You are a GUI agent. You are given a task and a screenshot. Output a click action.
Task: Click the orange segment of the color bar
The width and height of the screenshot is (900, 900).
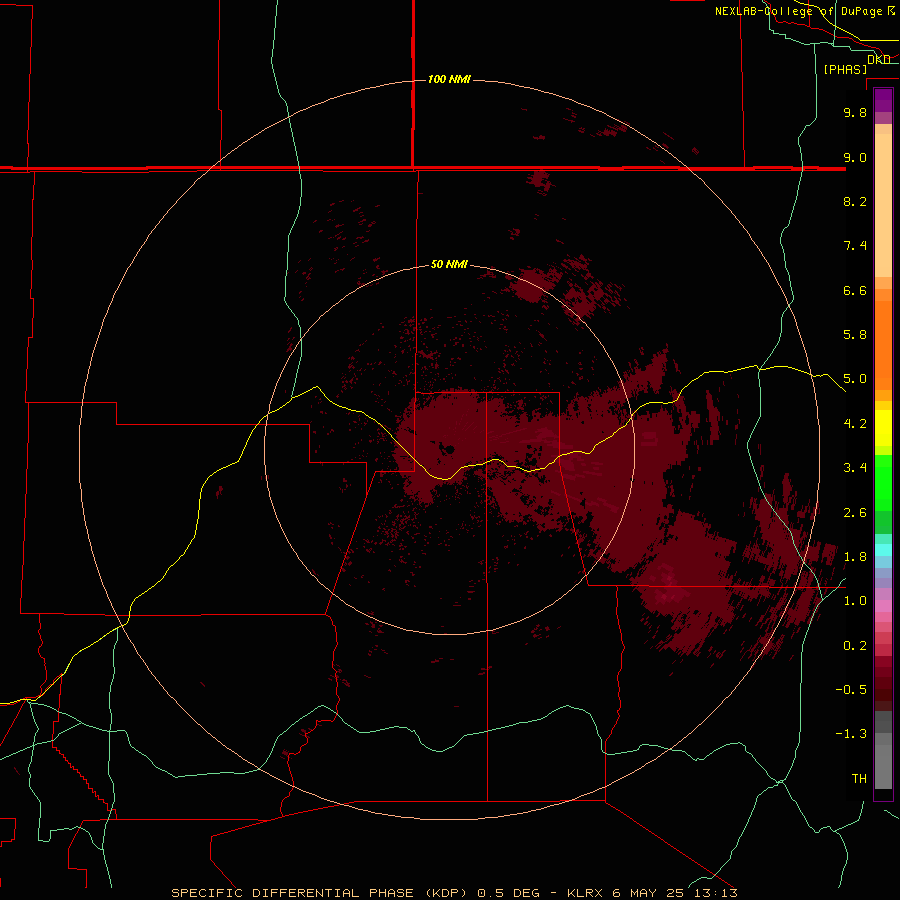pyautogui.click(x=883, y=346)
